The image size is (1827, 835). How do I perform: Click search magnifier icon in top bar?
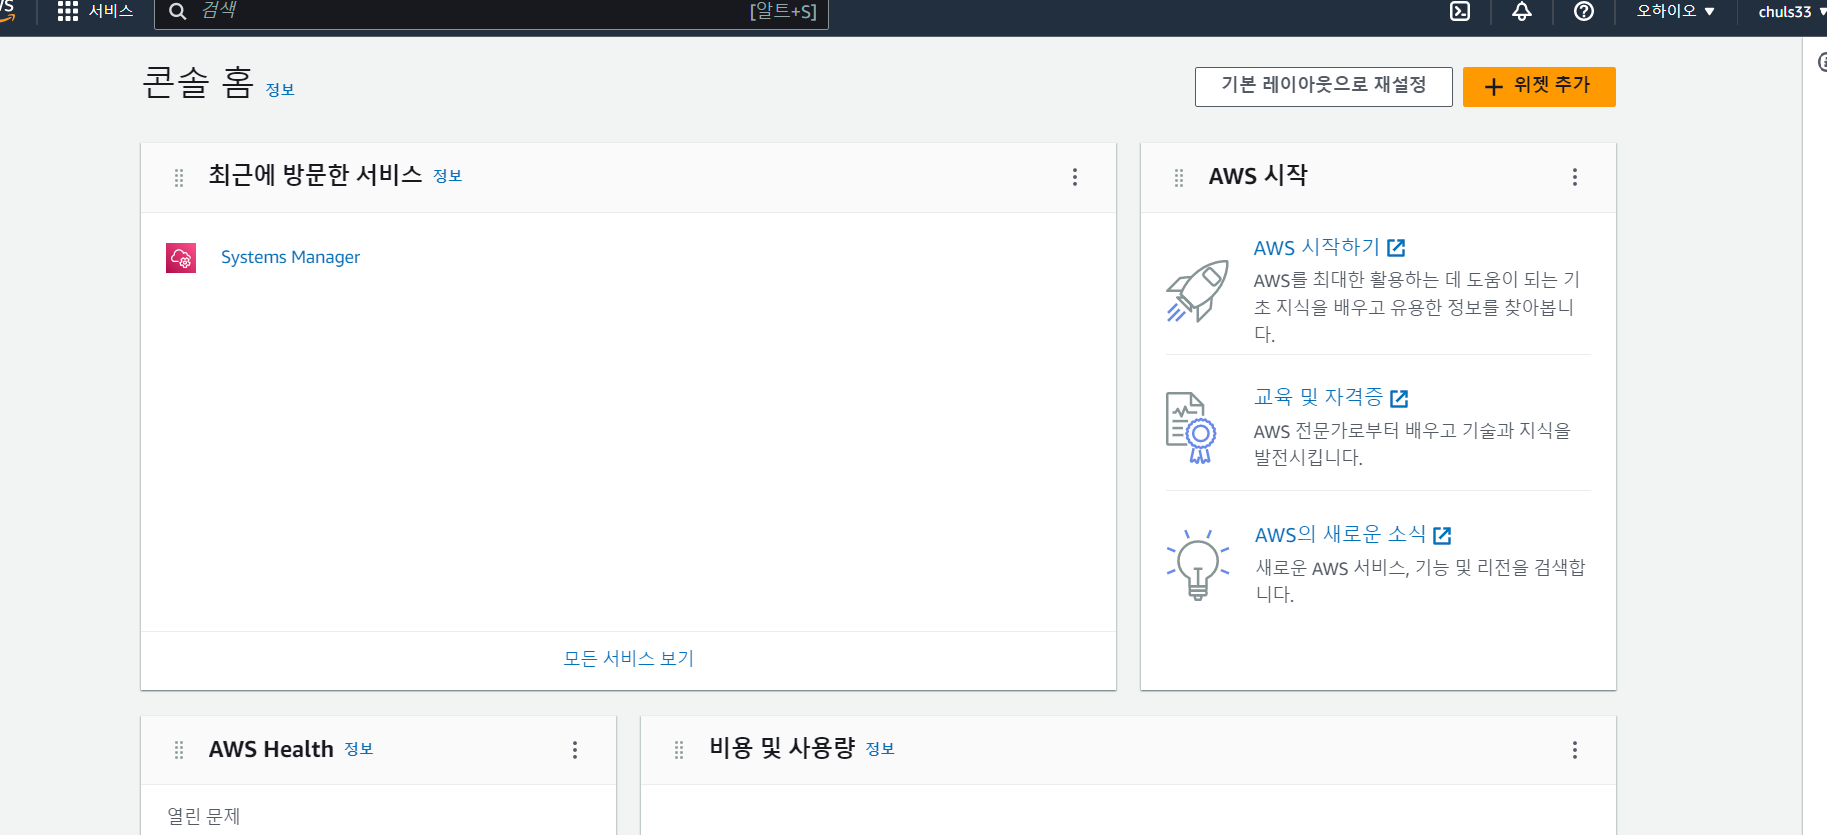178,12
